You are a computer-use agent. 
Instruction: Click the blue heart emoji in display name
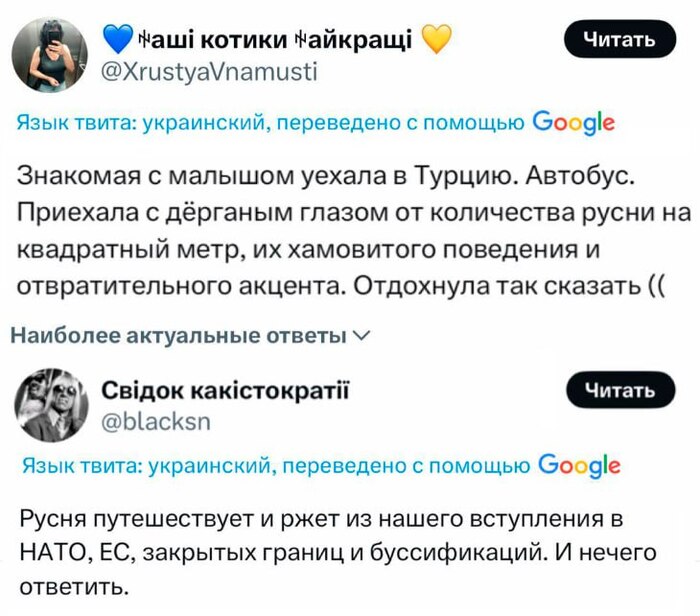click(x=118, y=39)
